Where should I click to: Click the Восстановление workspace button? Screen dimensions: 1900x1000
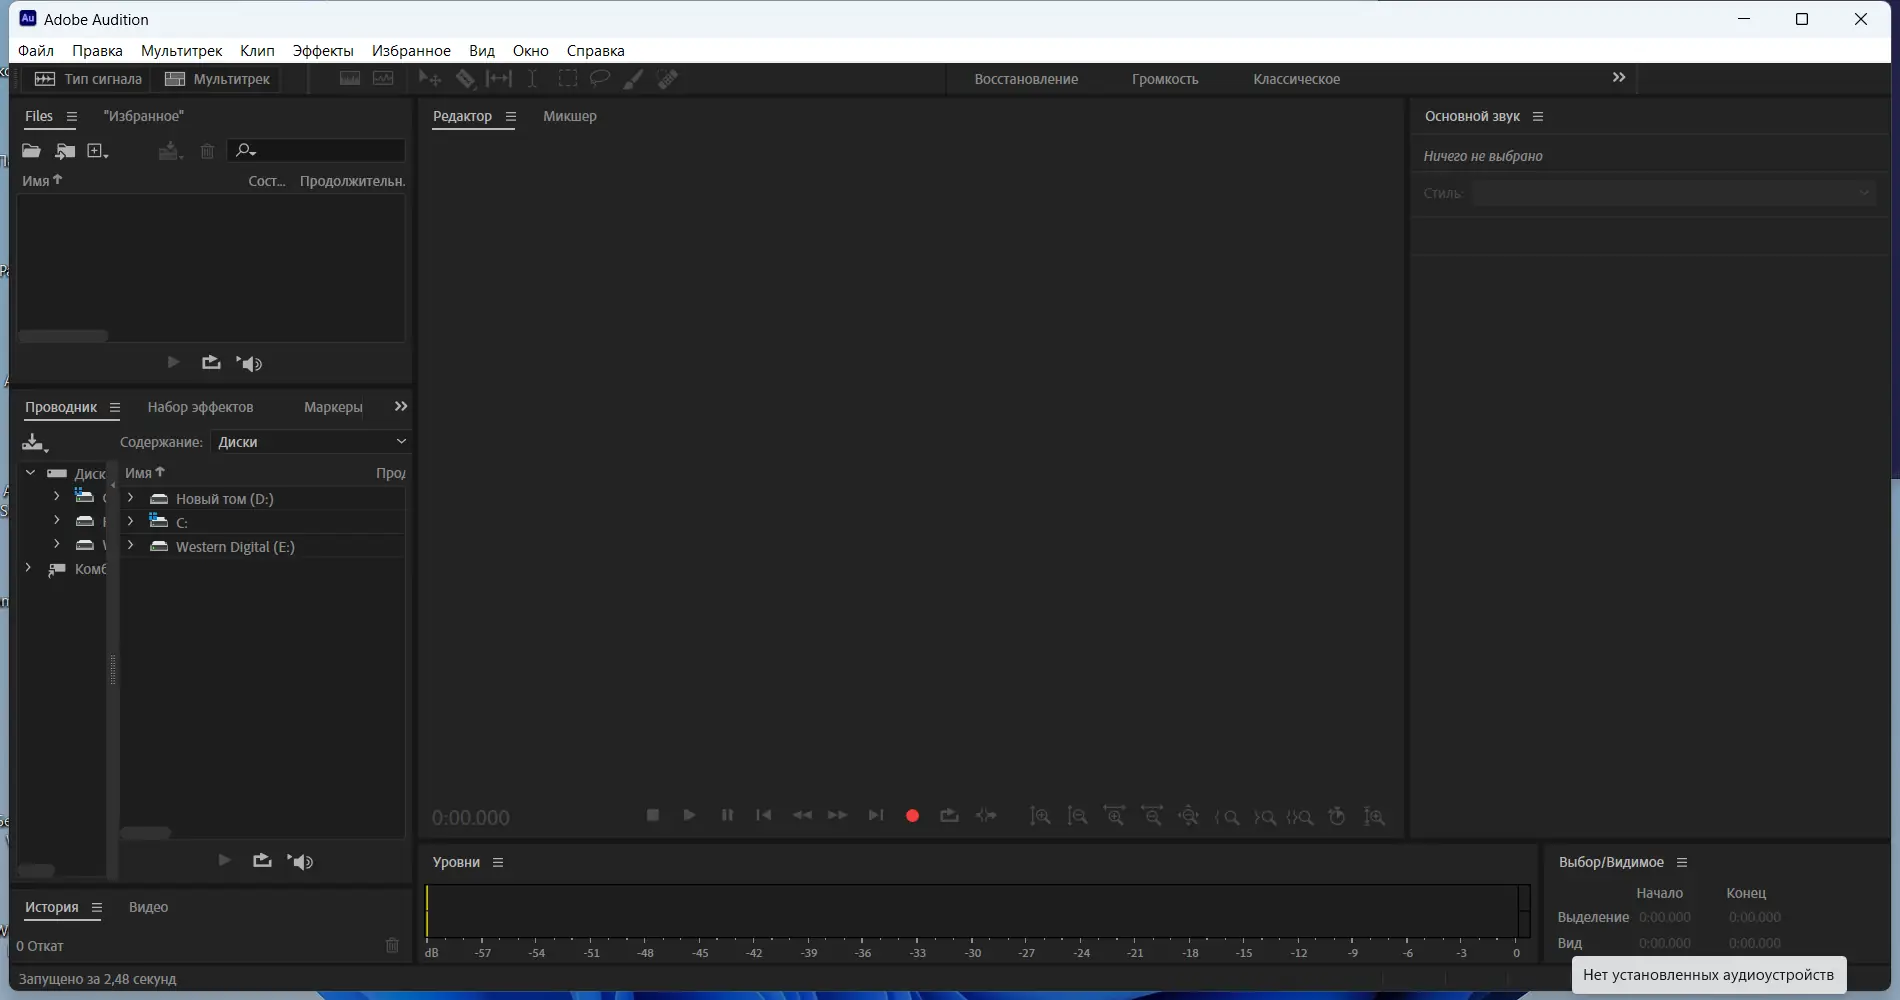[1026, 78]
